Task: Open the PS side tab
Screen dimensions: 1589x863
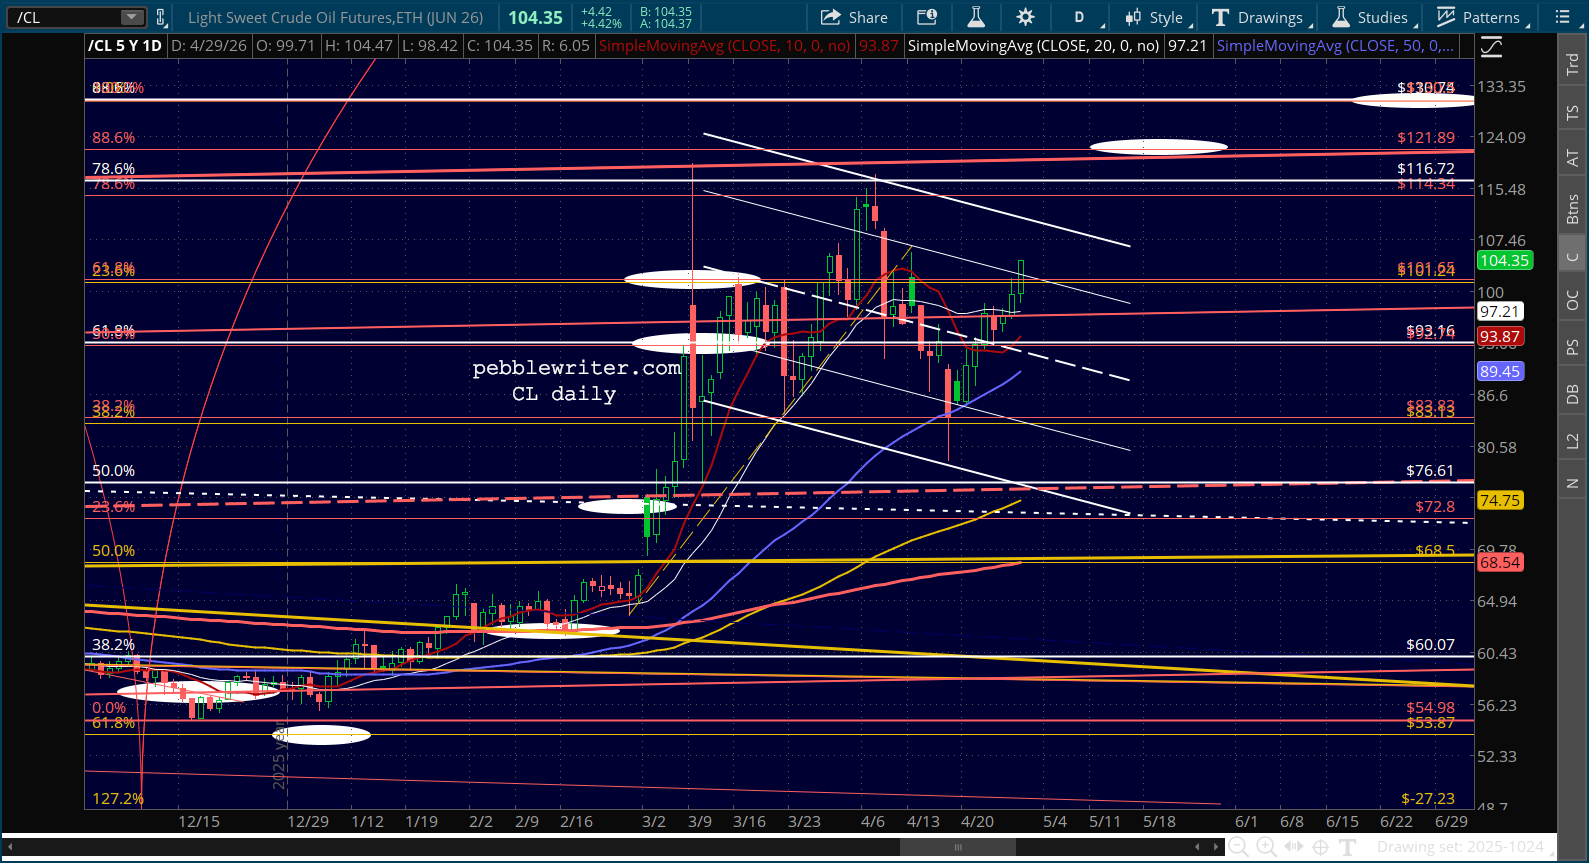Action: click(1573, 347)
